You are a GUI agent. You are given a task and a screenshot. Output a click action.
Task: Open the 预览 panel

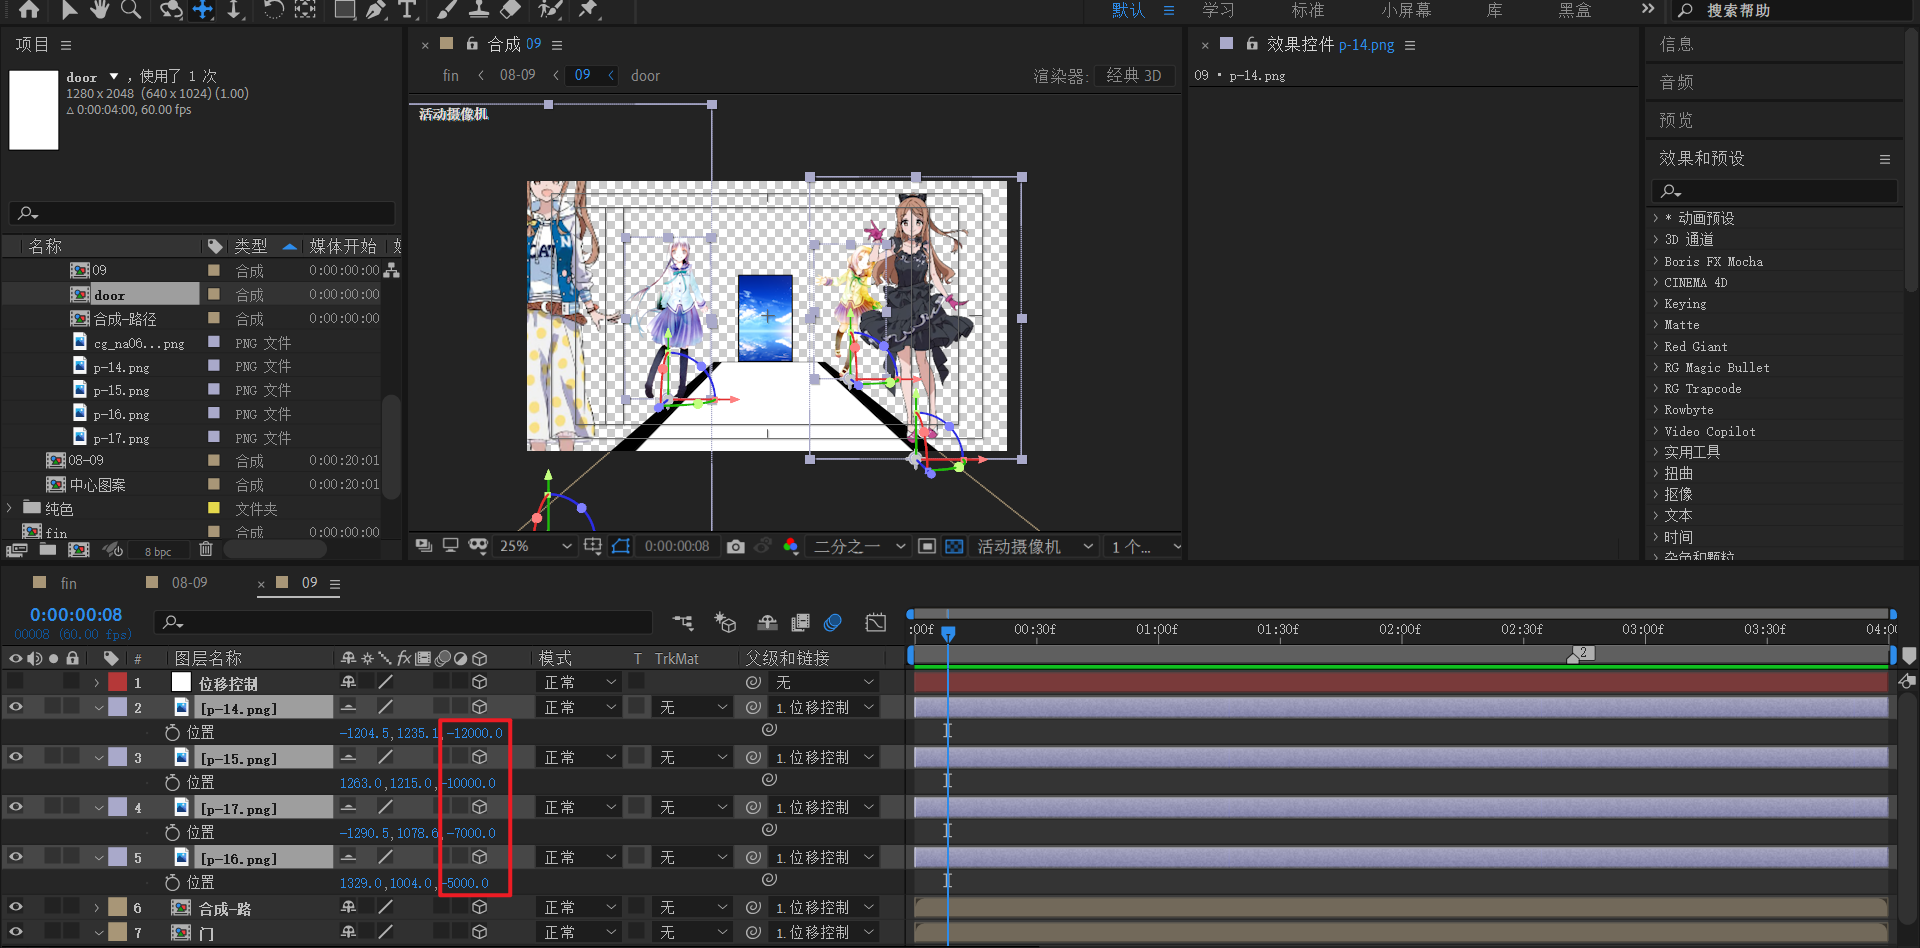[x=1676, y=120]
